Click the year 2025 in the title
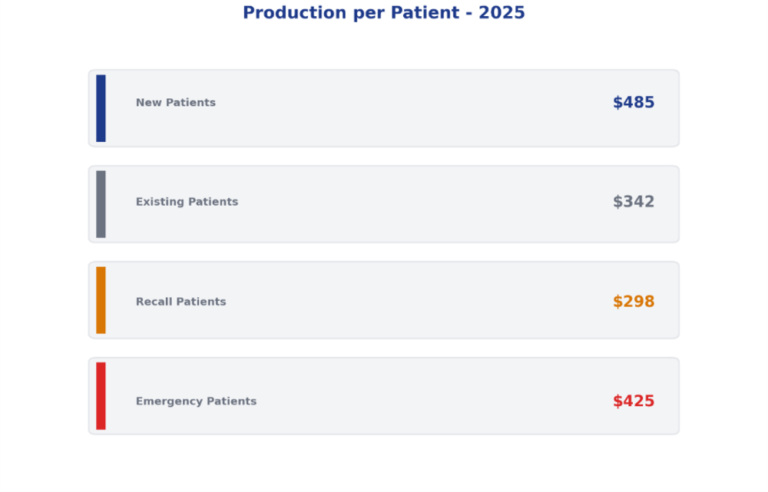 pos(501,13)
